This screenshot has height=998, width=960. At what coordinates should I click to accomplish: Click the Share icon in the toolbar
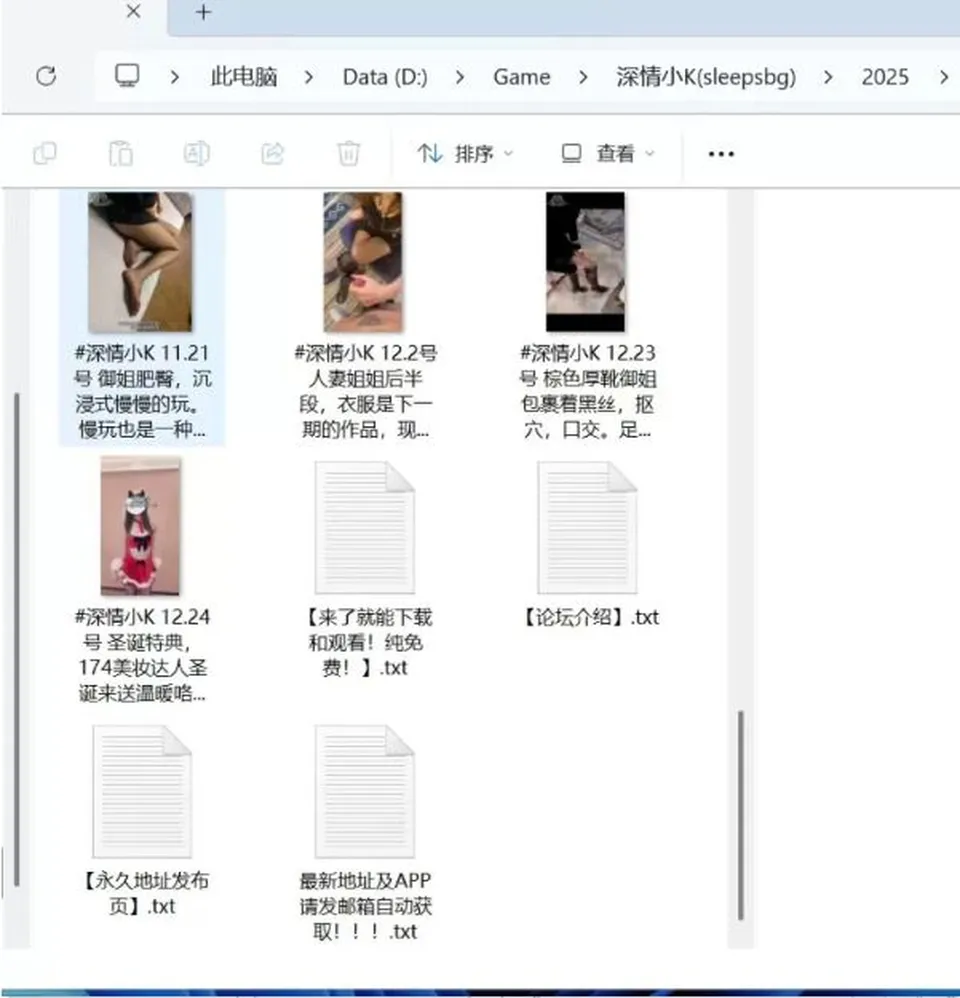(x=272, y=153)
